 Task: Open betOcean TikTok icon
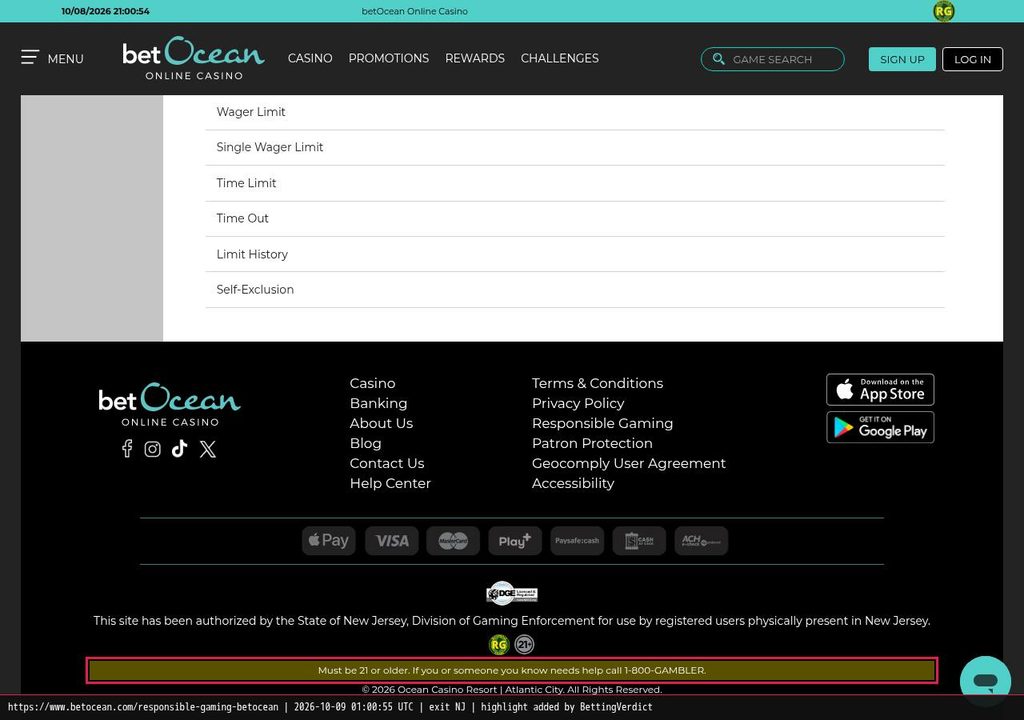pyautogui.click(x=180, y=449)
